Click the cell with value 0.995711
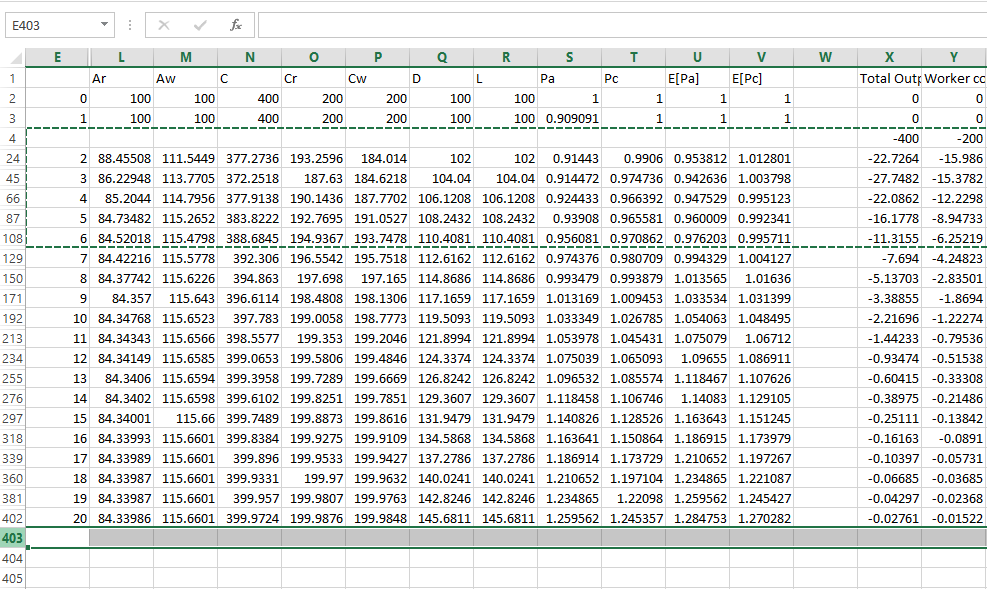 click(762, 238)
